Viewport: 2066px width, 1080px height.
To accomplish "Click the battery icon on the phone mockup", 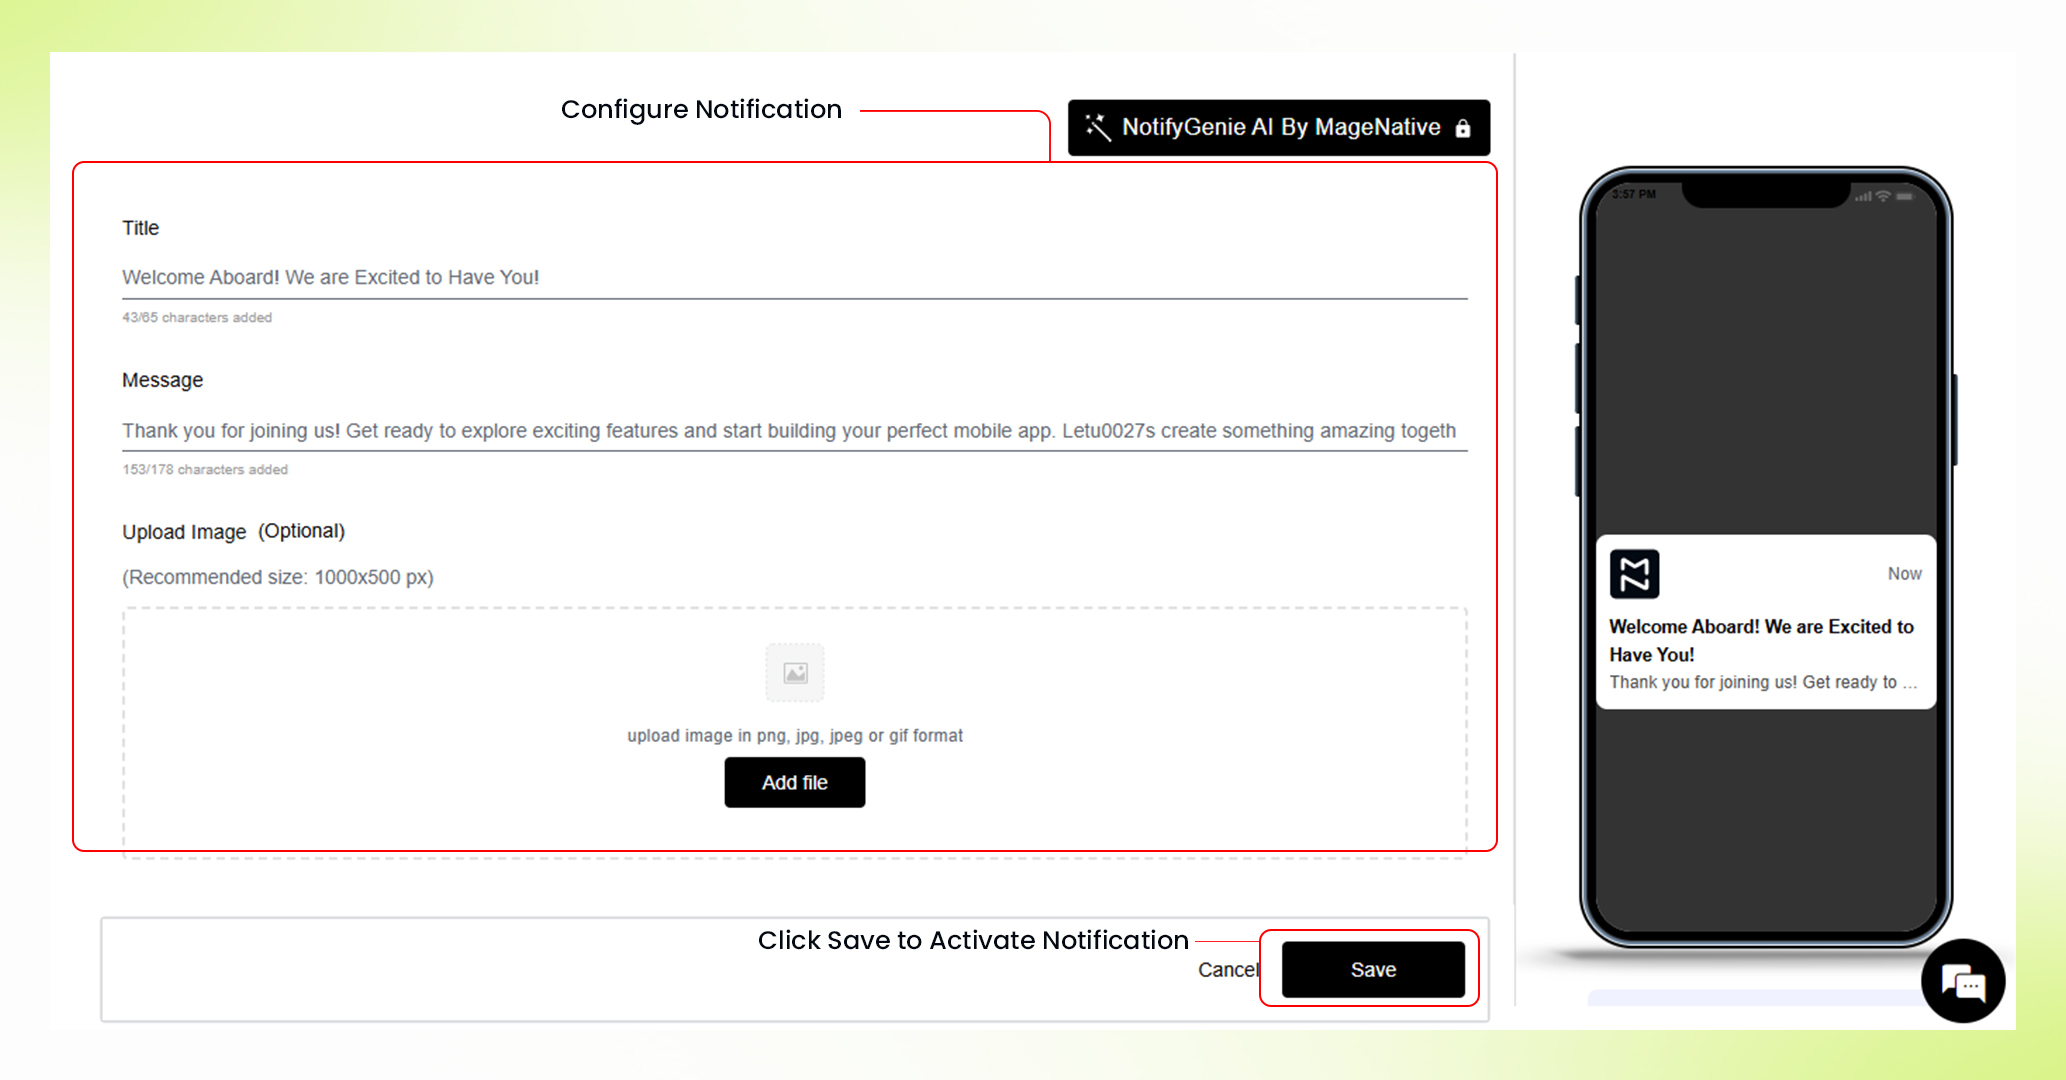I will [1906, 195].
